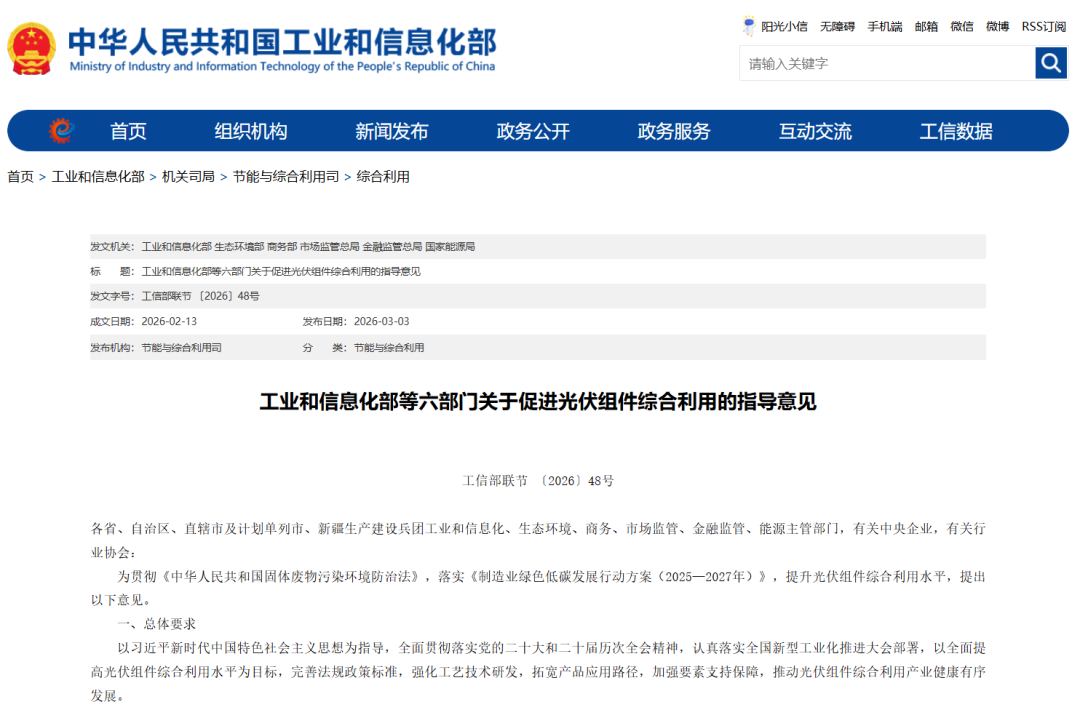The height and width of the screenshot is (707, 1080).
Task: Open the 邮箱 link
Action: [926, 27]
